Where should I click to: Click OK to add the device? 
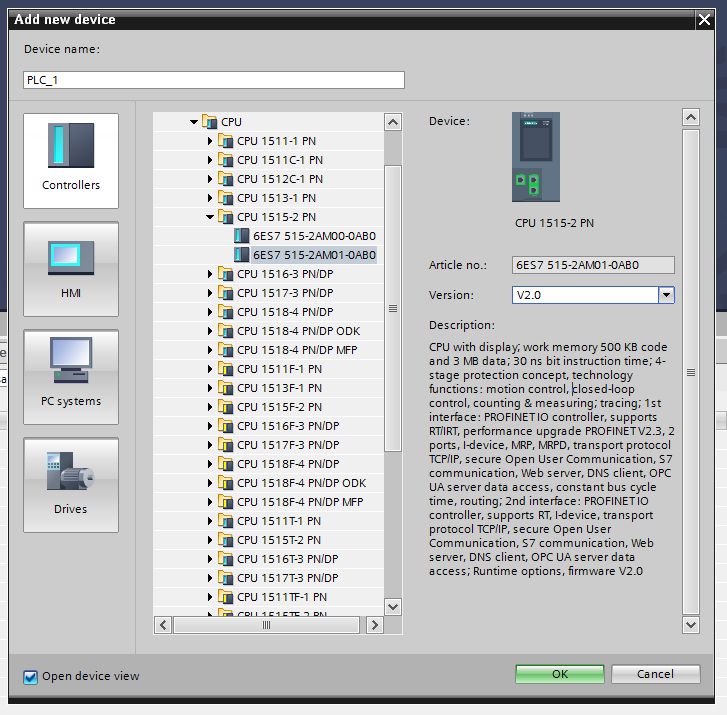pyautogui.click(x=560, y=674)
